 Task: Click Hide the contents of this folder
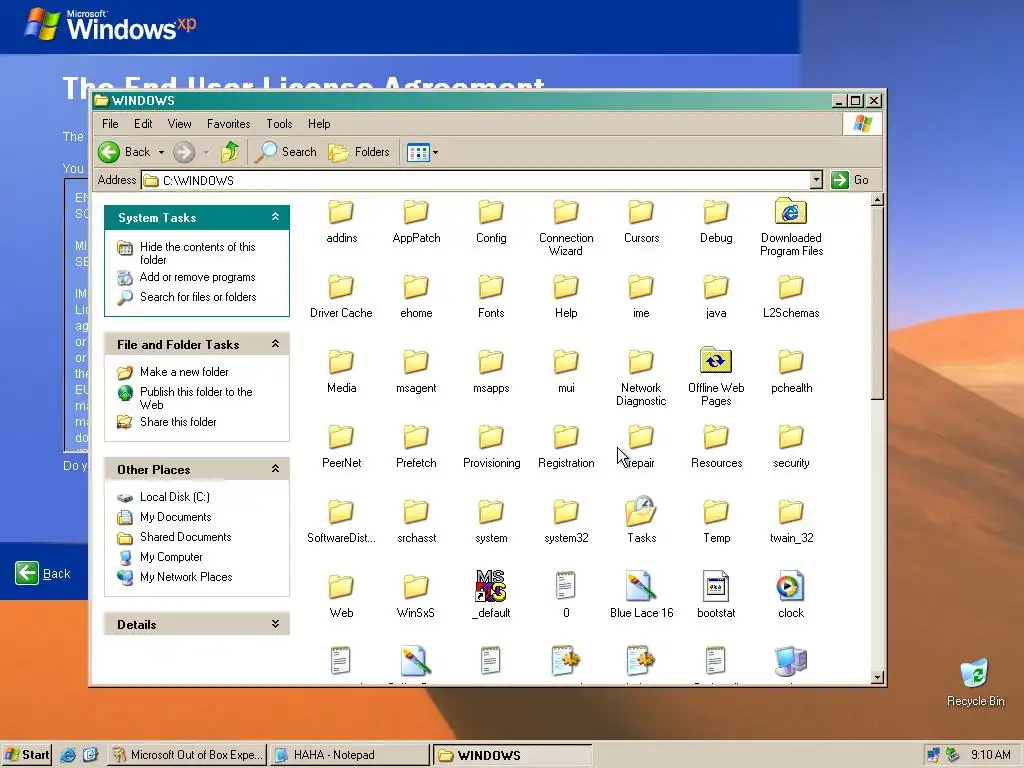tap(197, 253)
